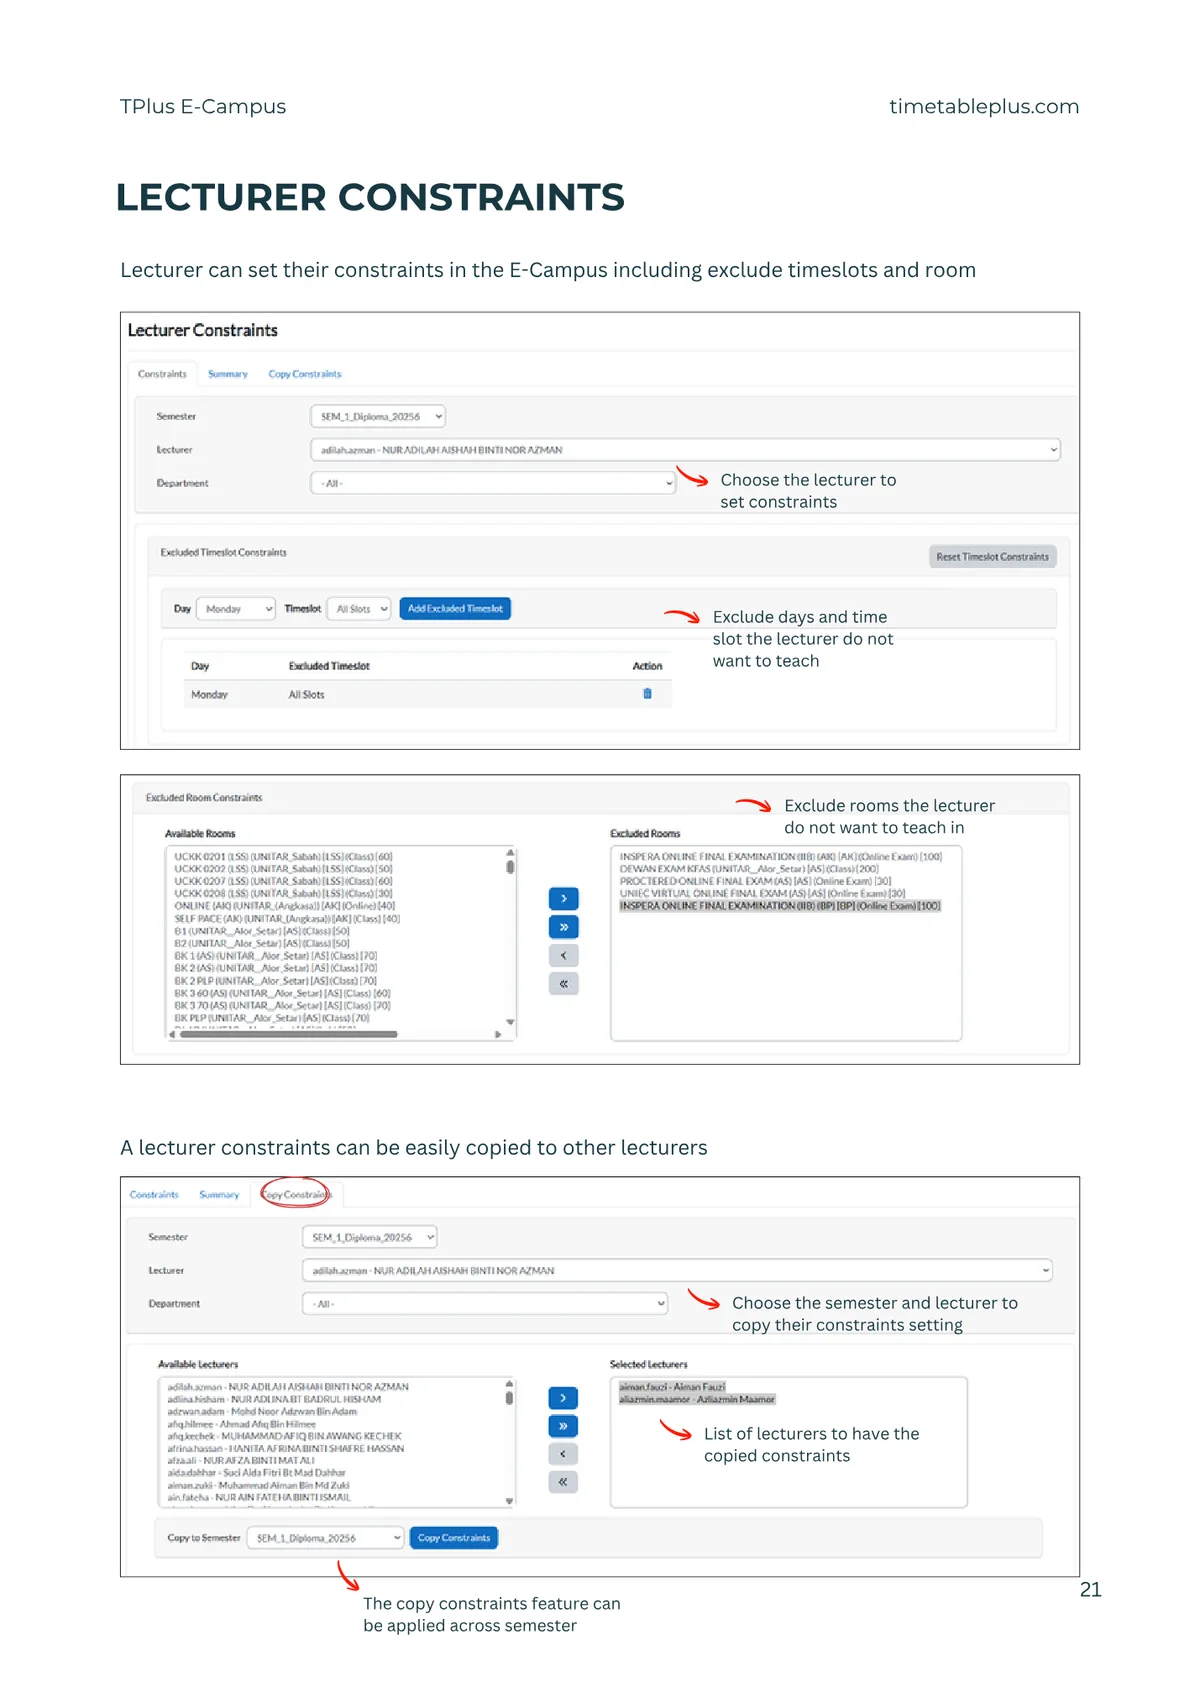Move all rooms to Excluded Rooms list
Screen dimensions: 1200x1697
pyautogui.click(x=563, y=927)
